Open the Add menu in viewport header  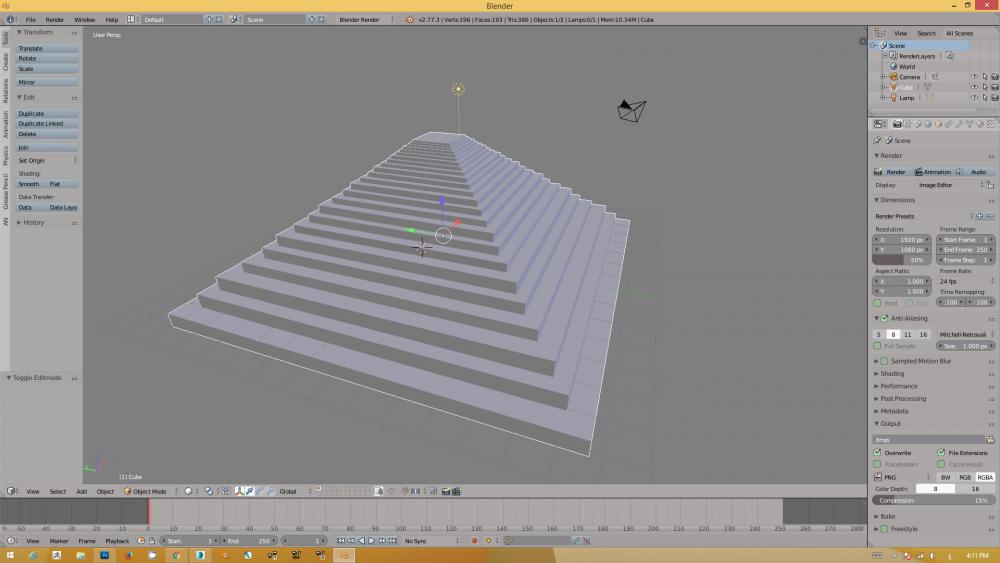(x=82, y=492)
